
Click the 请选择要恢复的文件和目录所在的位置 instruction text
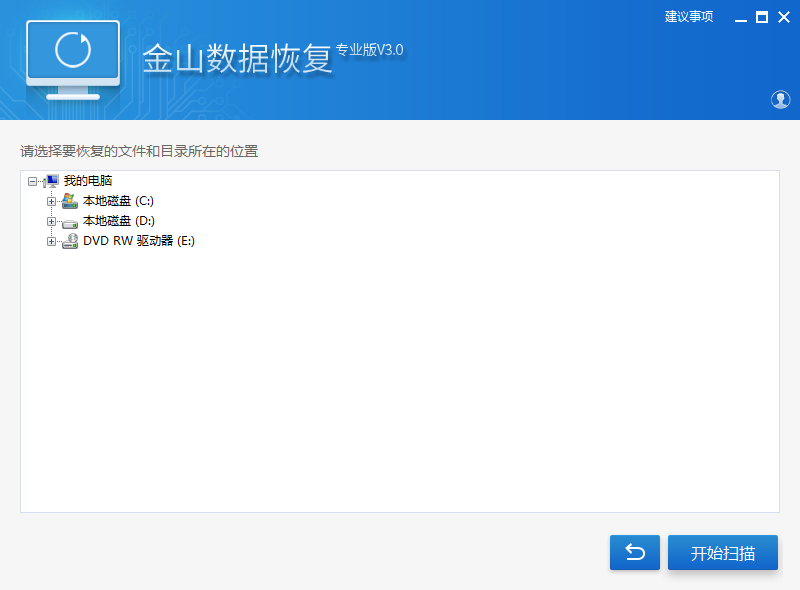139,151
